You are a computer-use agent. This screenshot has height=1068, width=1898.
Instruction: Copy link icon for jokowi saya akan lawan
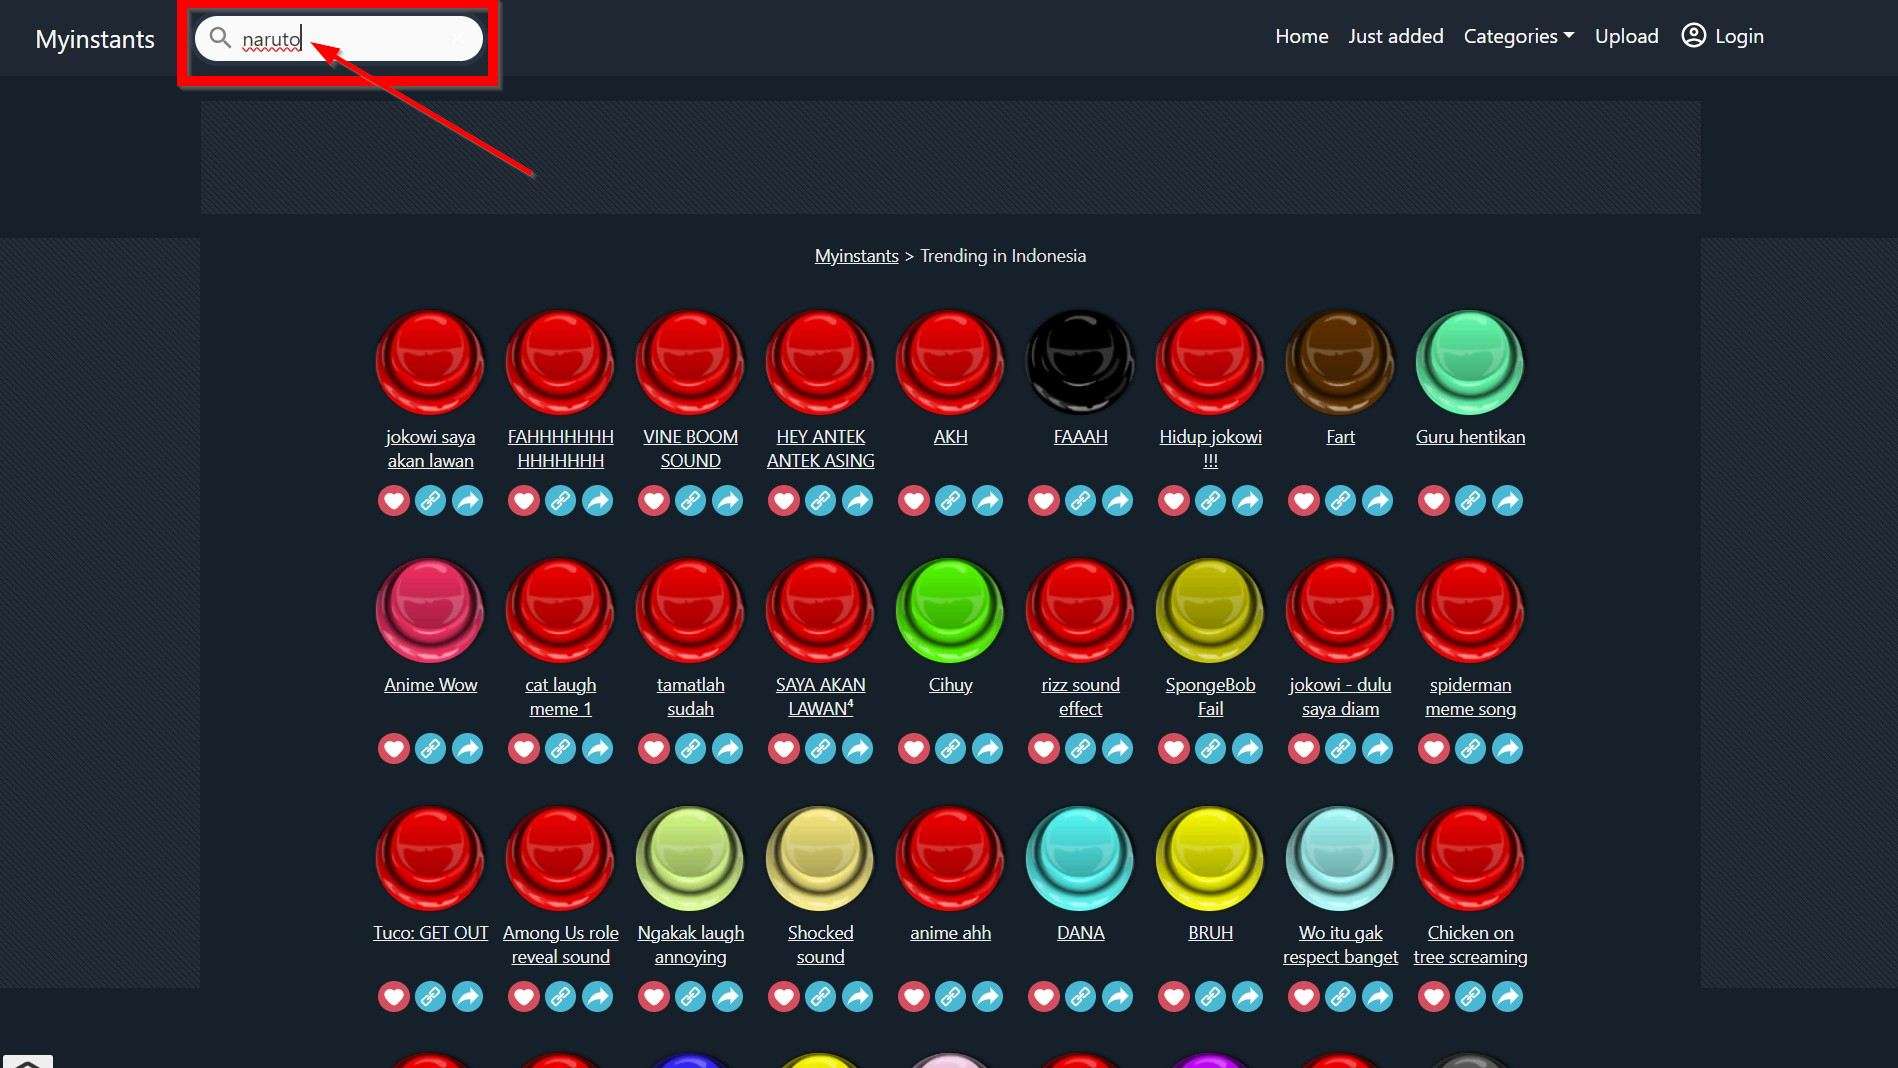431,500
